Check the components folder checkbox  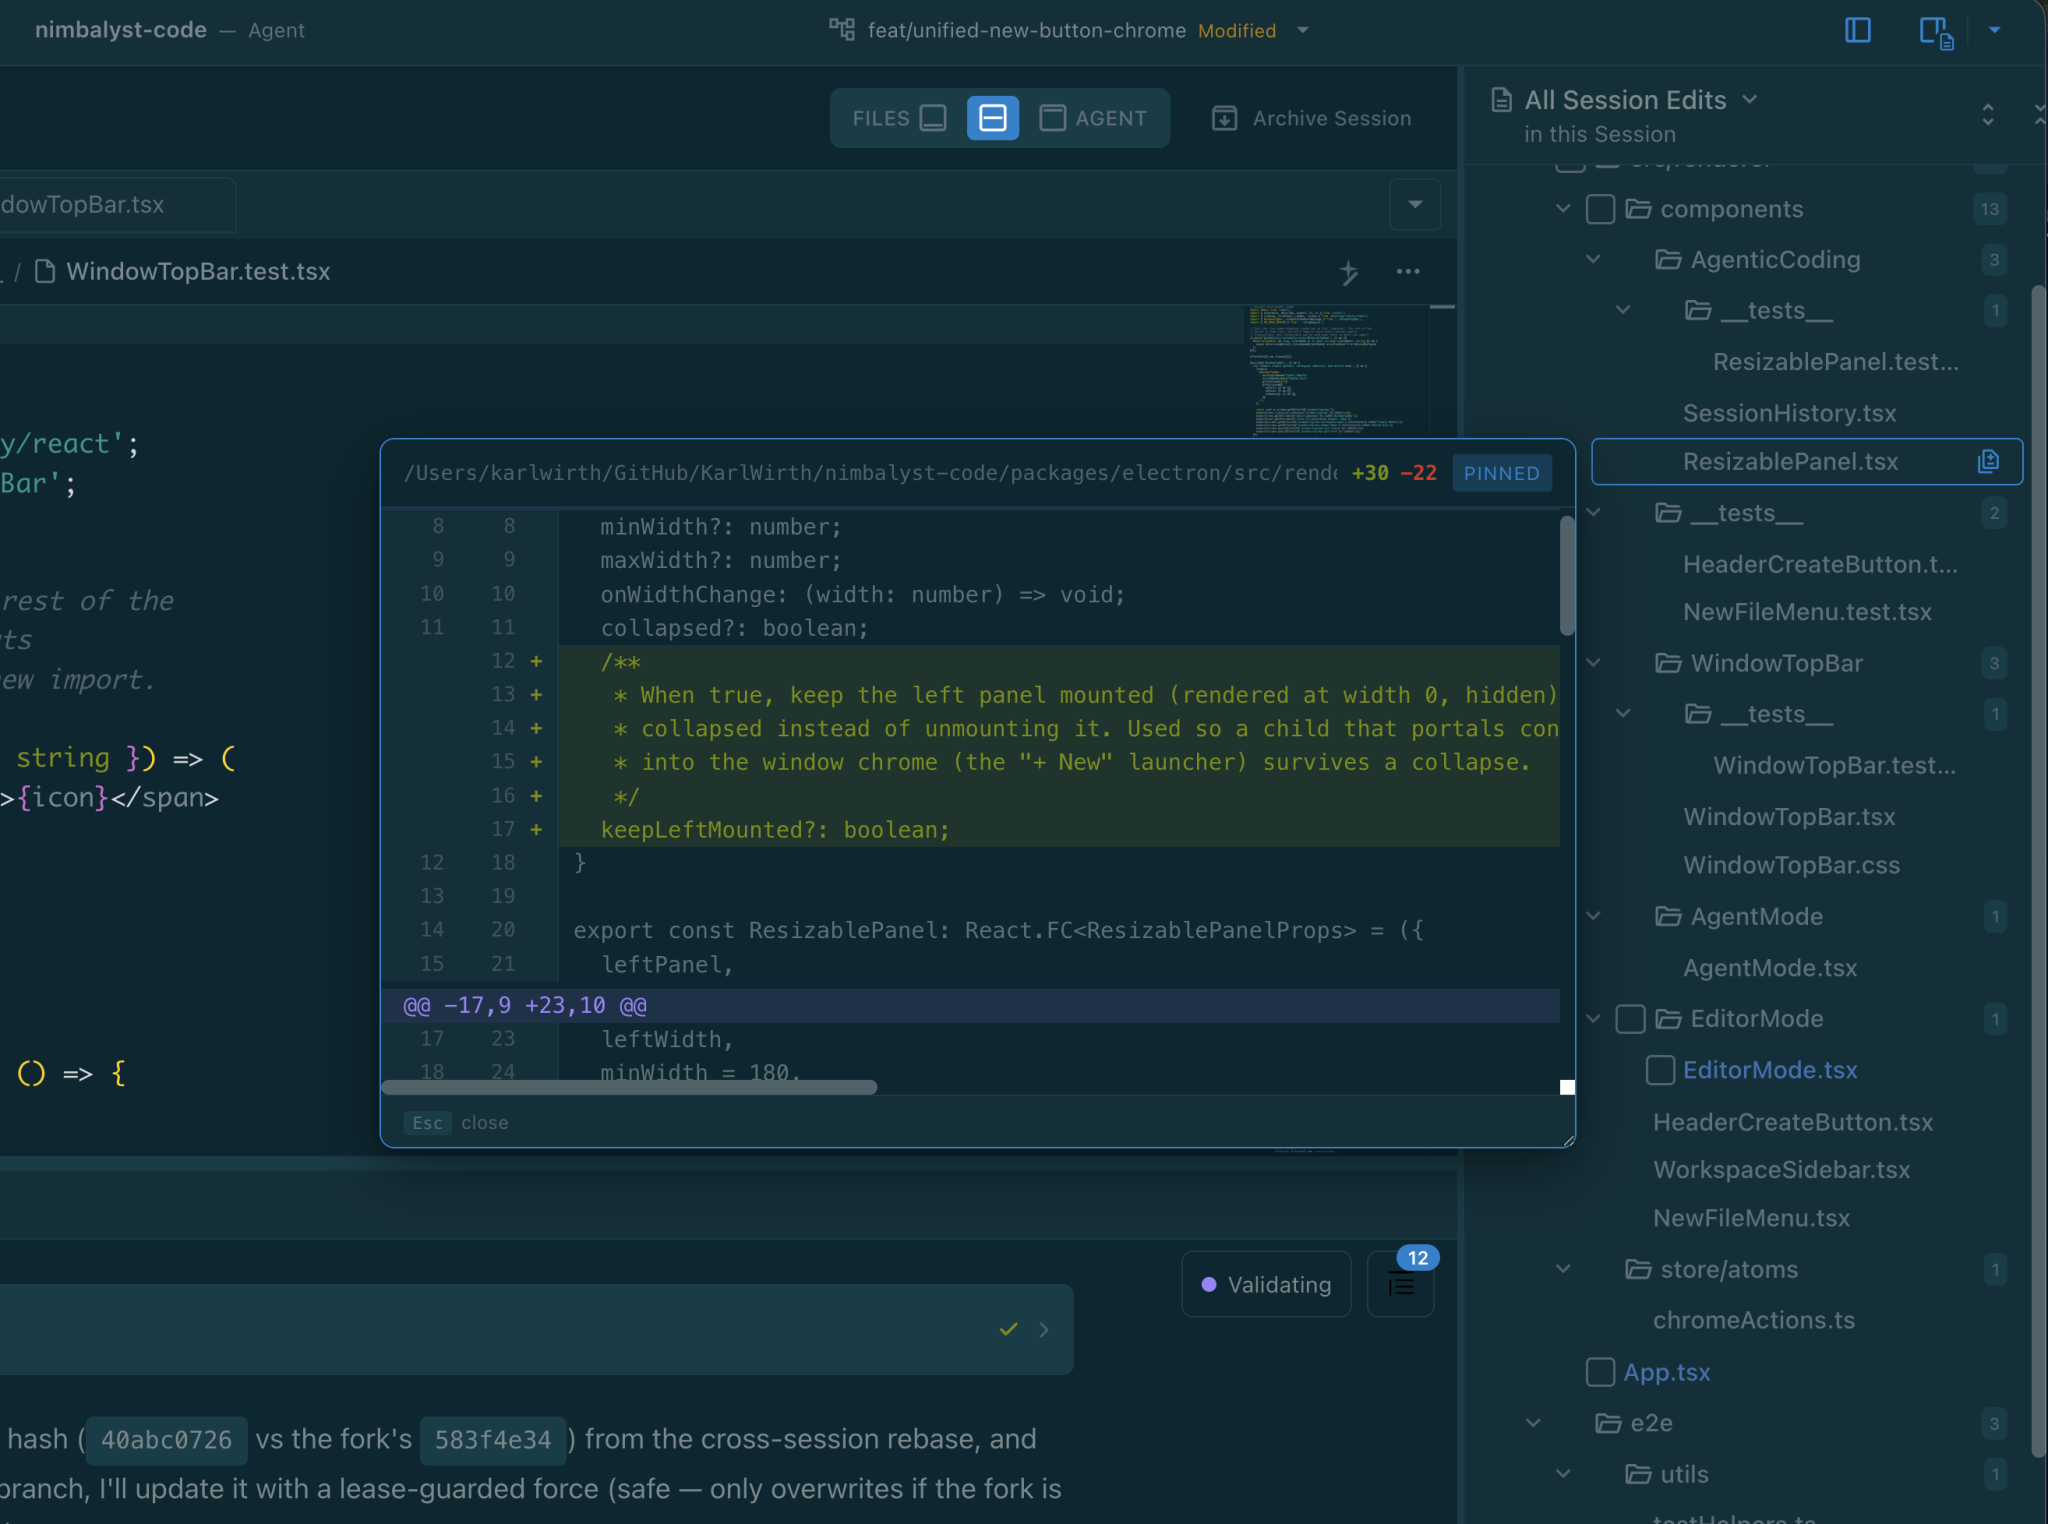[1600, 209]
